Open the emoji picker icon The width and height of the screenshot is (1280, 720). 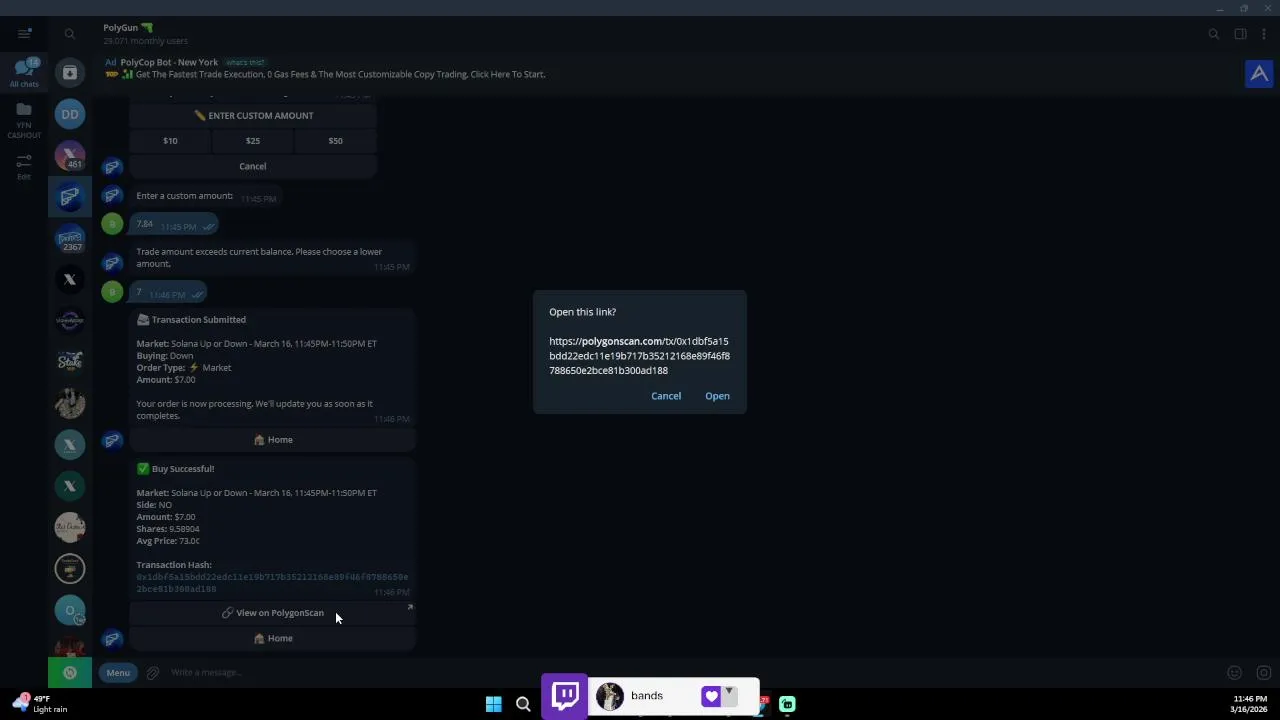click(x=1235, y=673)
